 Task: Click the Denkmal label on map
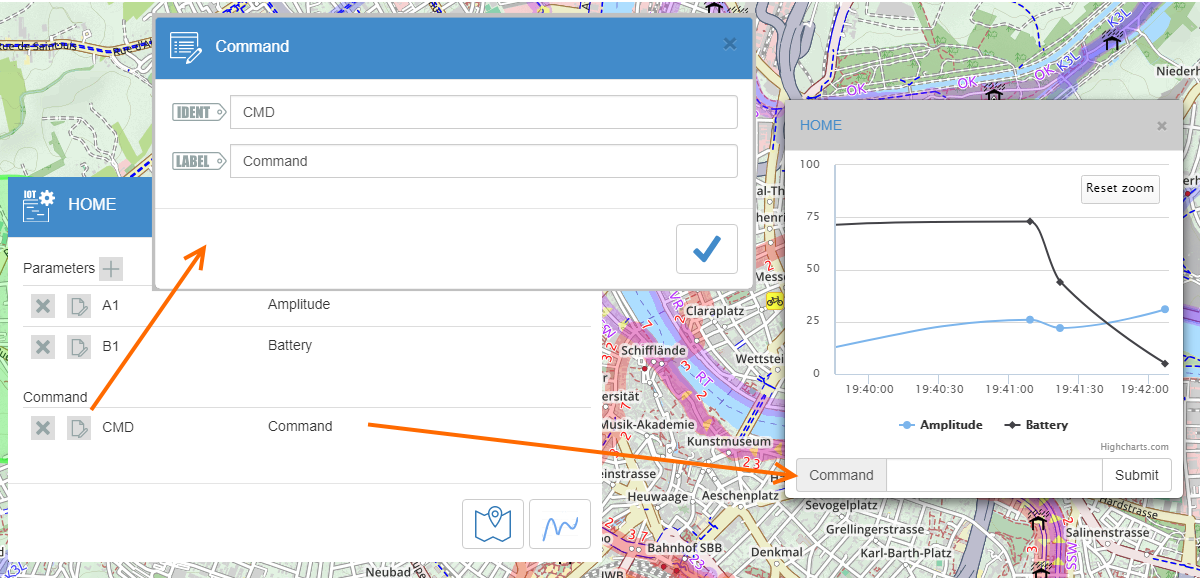click(x=776, y=551)
